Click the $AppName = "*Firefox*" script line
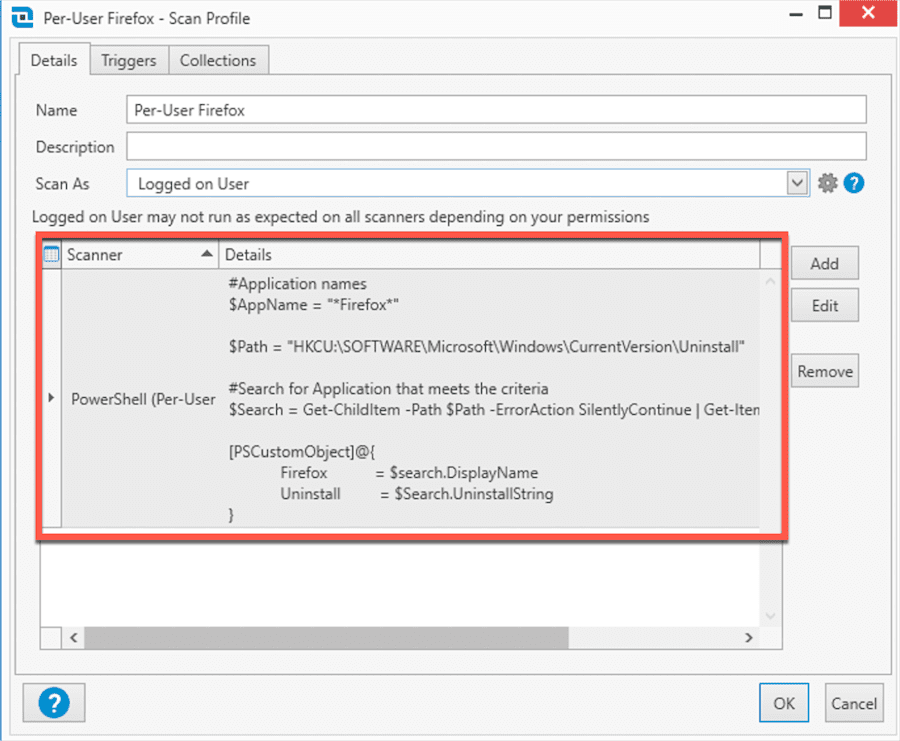 pos(313,305)
